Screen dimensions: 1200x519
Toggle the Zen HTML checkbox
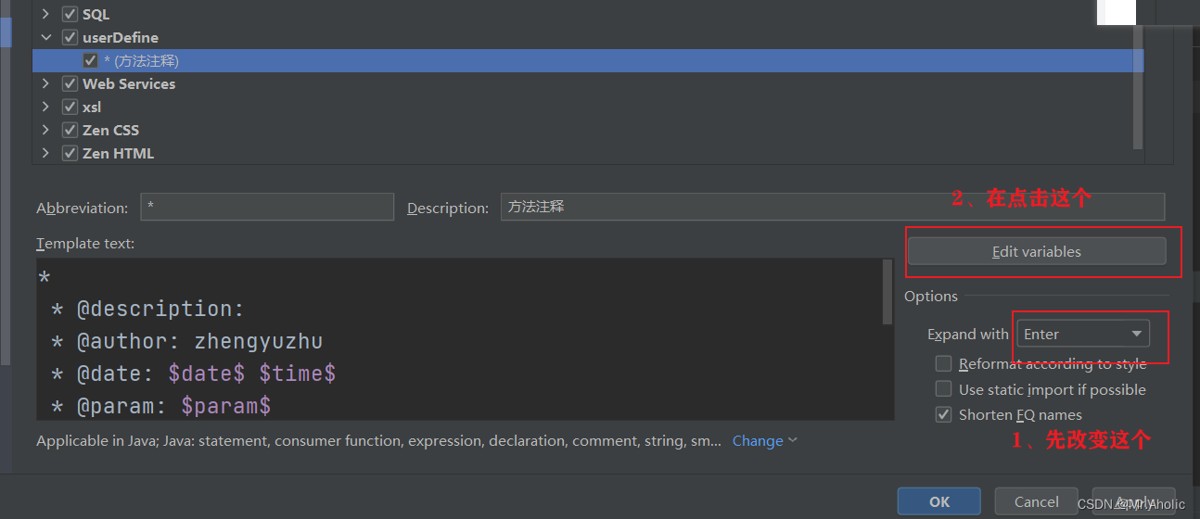(x=70, y=153)
